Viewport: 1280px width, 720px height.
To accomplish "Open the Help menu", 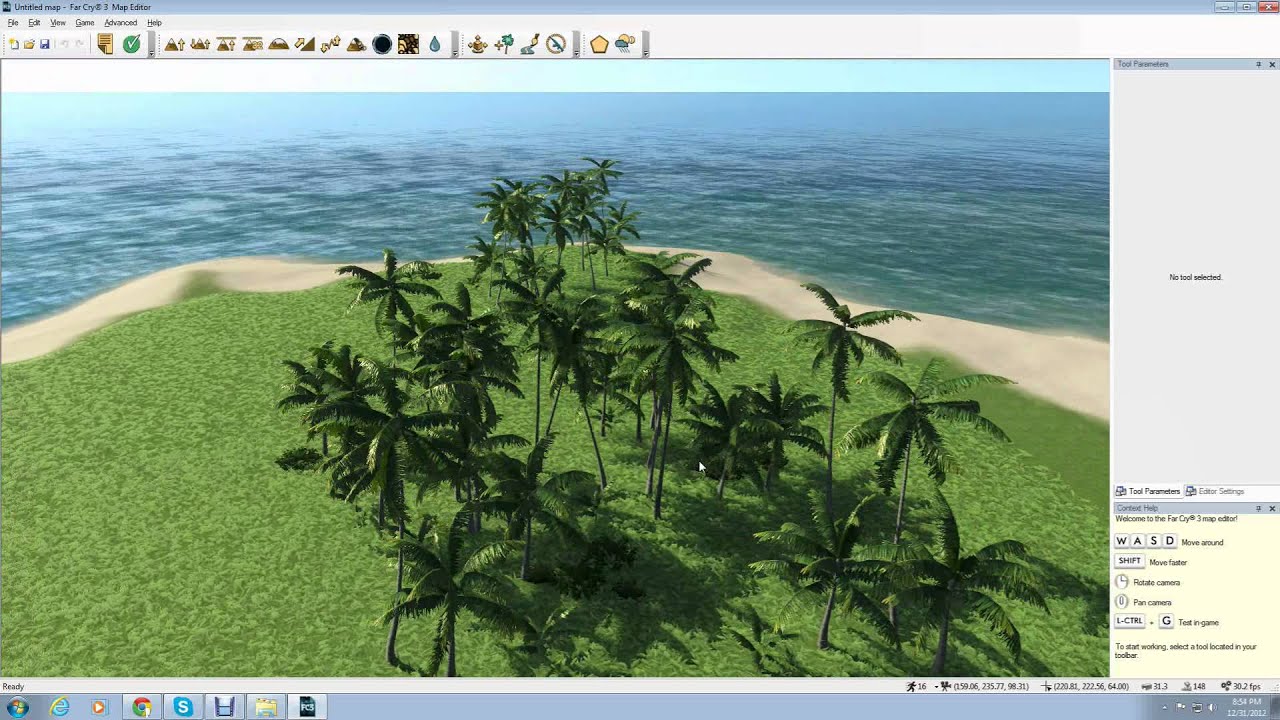I will pyautogui.click(x=154, y=22).
